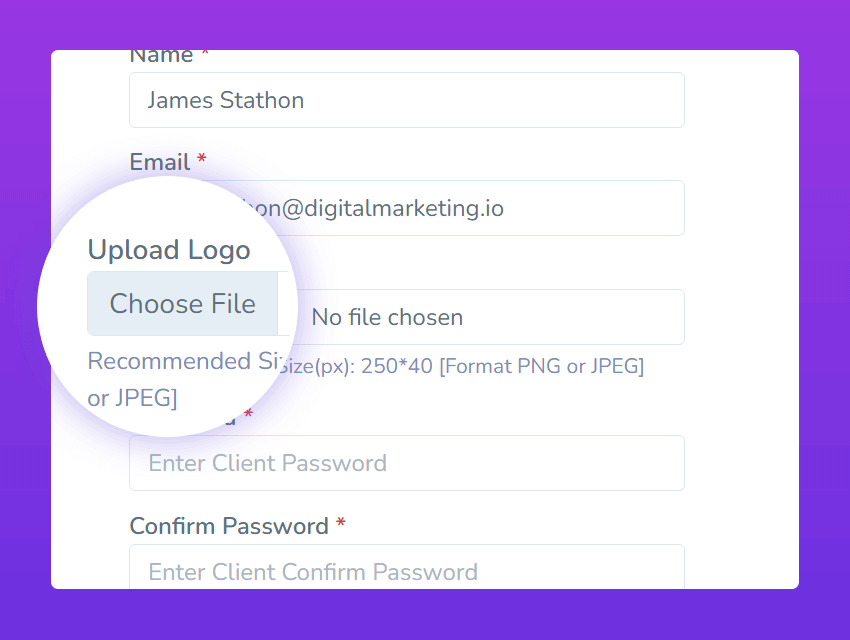Focus the Enter Client Password field
This screenshot has height=640, width=850.
click(406, 463)
